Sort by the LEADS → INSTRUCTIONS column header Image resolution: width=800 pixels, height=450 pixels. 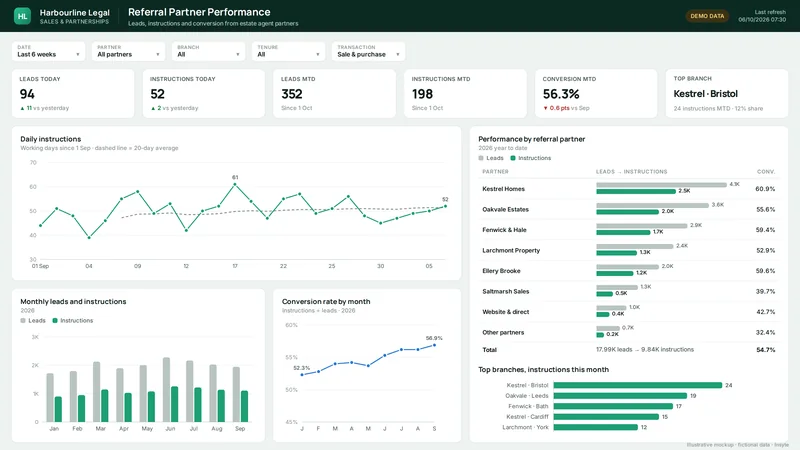point(632,172)
